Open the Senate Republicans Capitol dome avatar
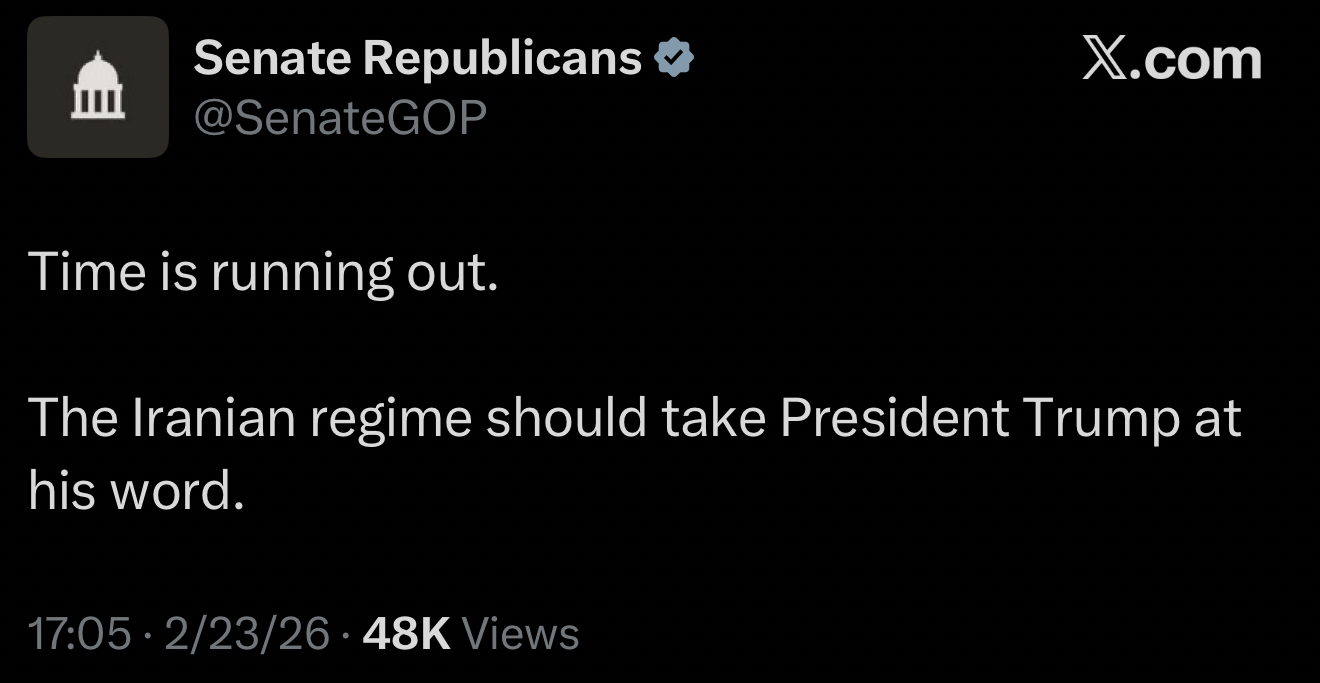This screenshot has height=683, width=1320. (98, 87)
